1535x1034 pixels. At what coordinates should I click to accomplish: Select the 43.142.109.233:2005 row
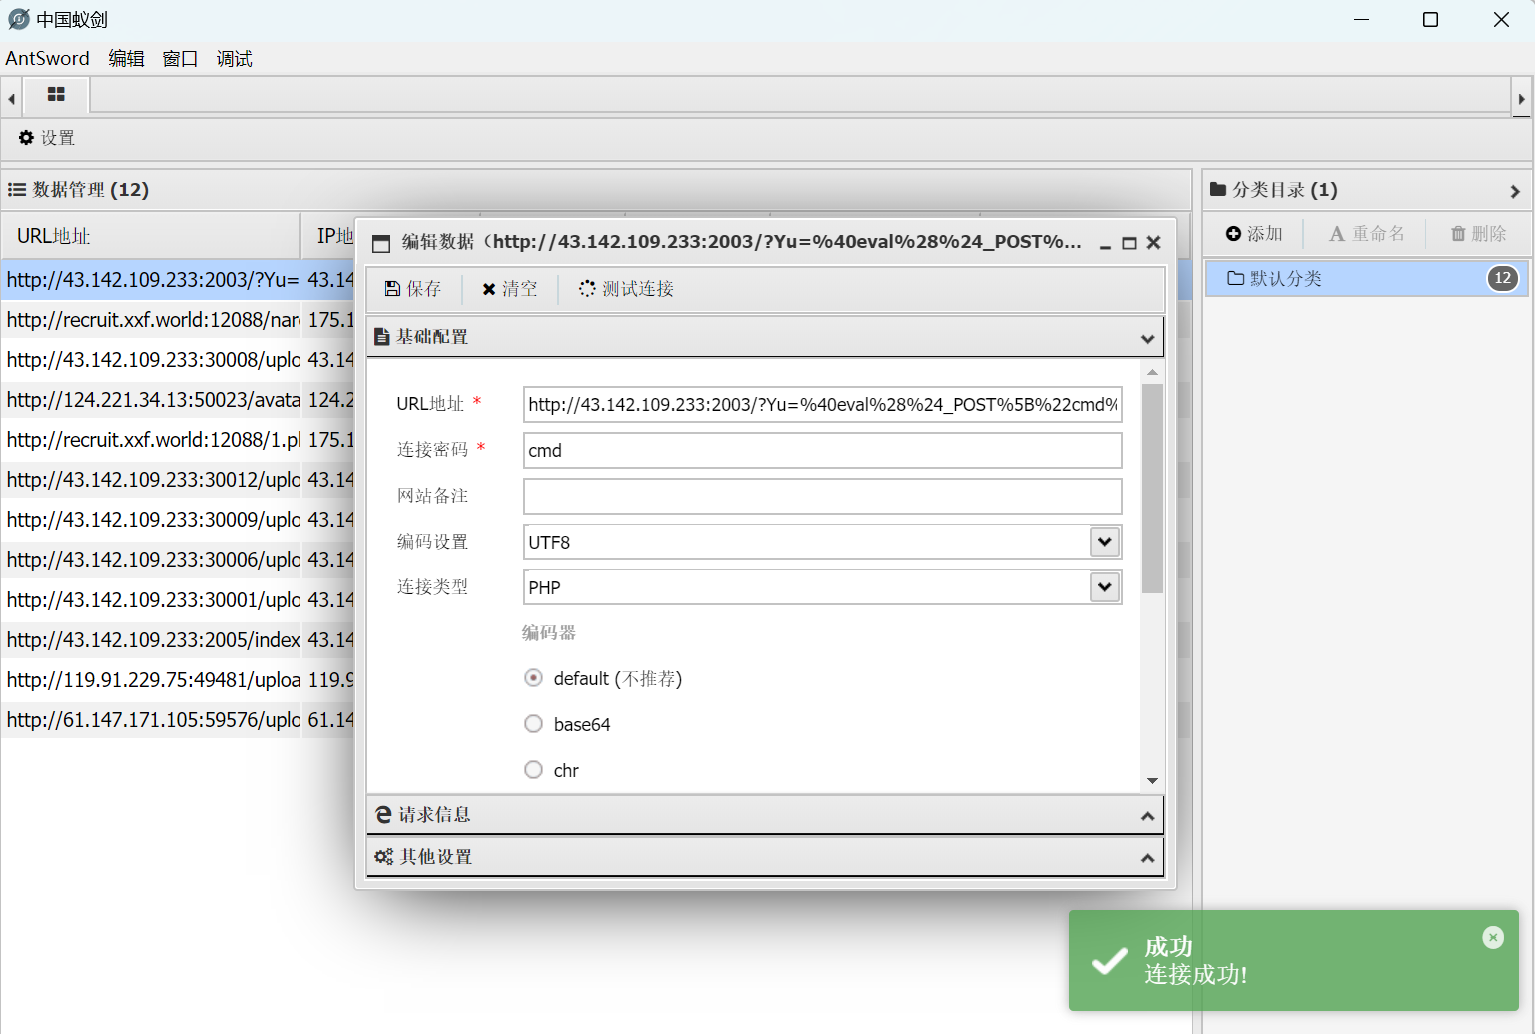point(178,640)
